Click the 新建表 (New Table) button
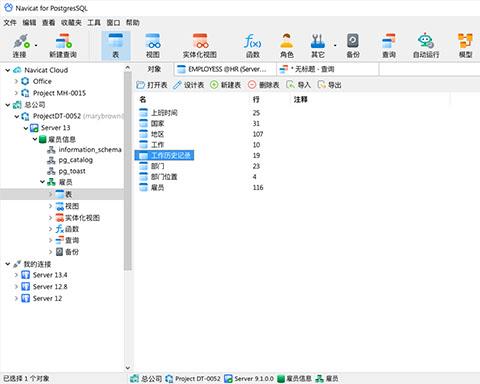The height and width of the screenshot is (384, 480). pos(225,85)
